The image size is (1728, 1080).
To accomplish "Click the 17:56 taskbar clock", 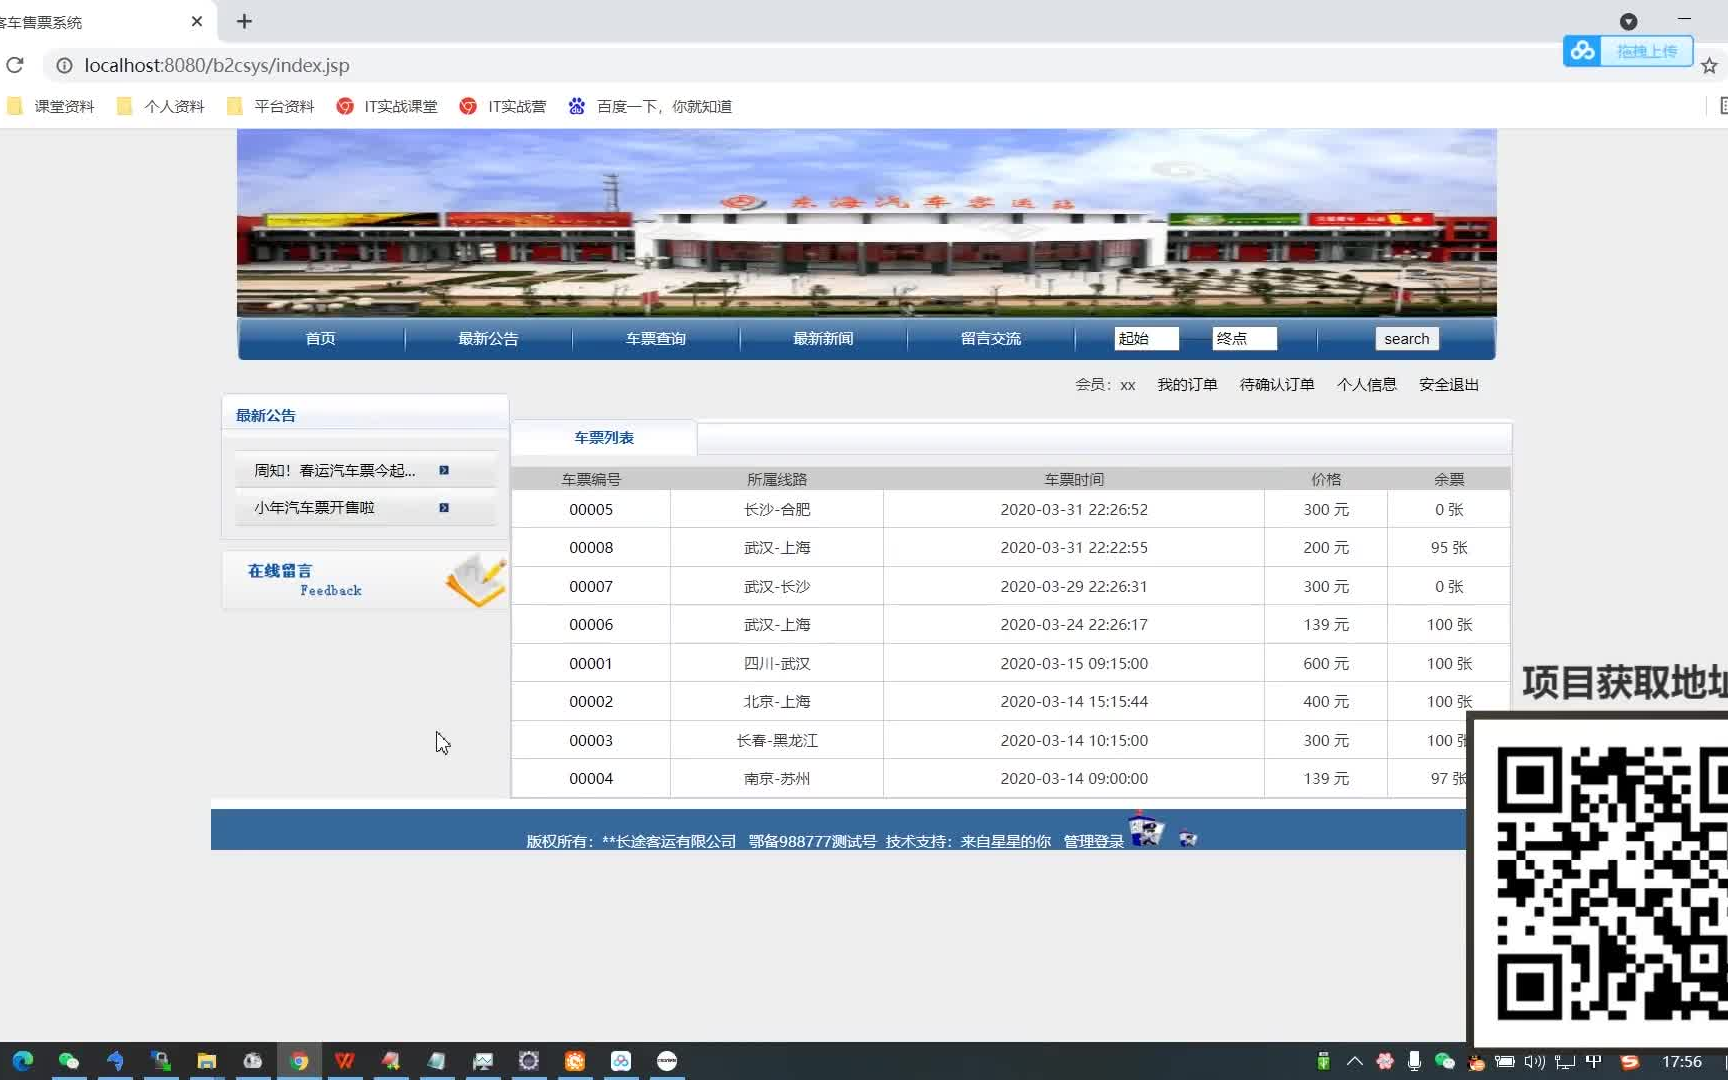I will (1682, 1062).
